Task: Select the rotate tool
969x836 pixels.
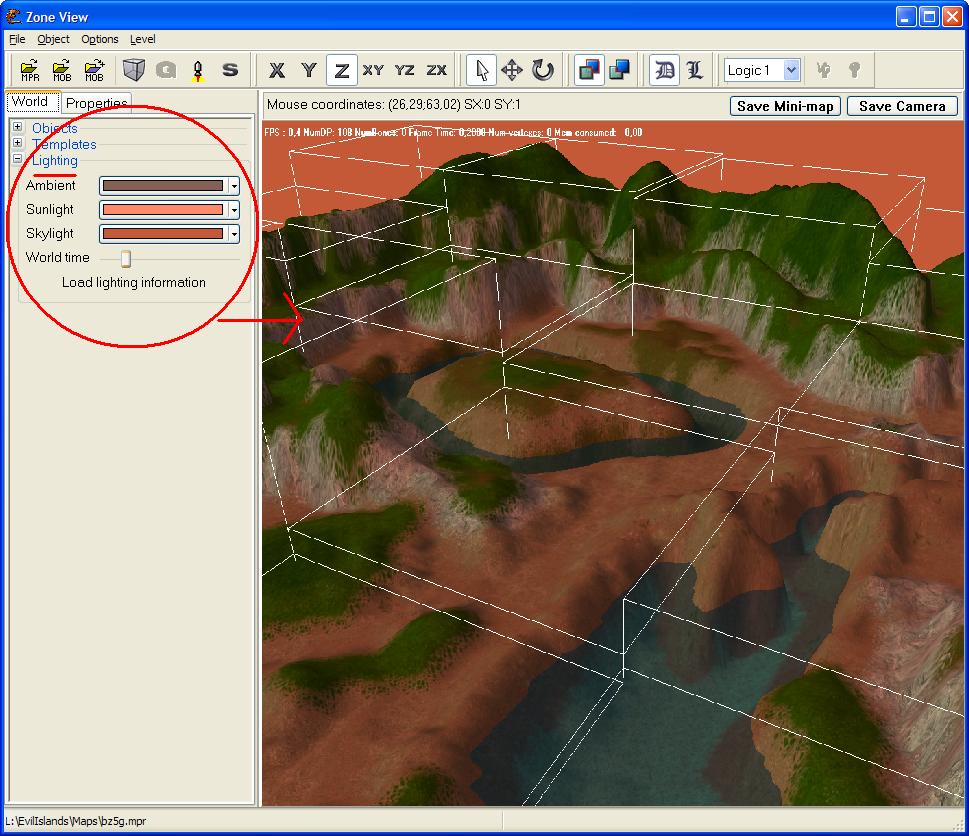Action: (543, 70)
